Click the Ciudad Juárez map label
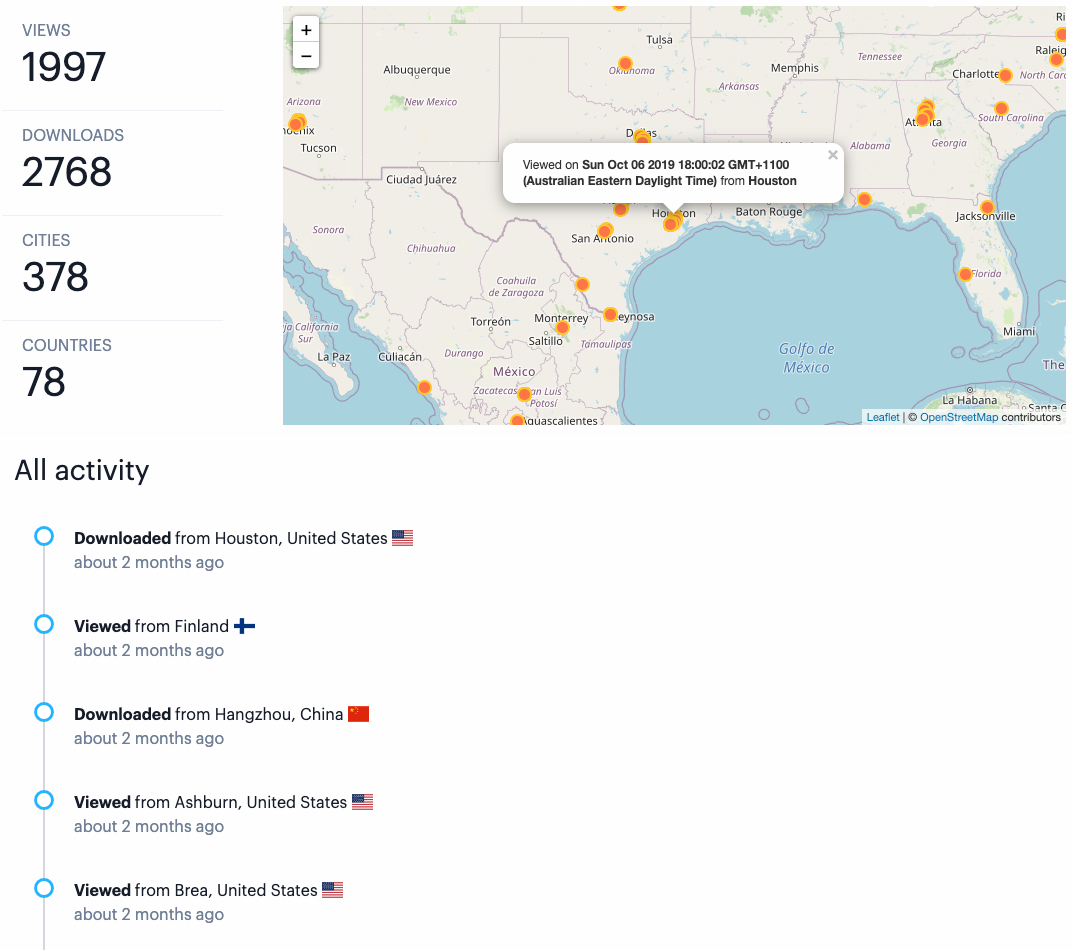The width and height of the screenshot is (1072, 950). 421,180
